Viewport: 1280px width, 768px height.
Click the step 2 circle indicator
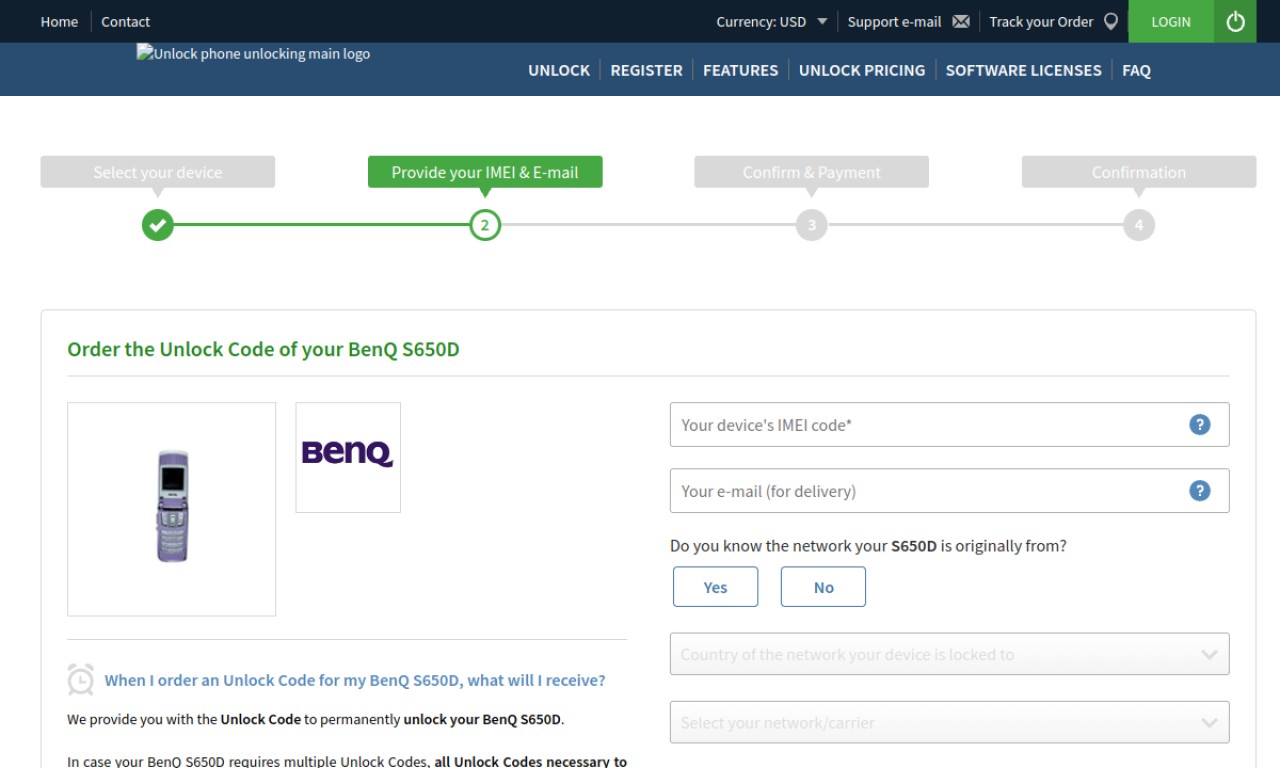485,225
